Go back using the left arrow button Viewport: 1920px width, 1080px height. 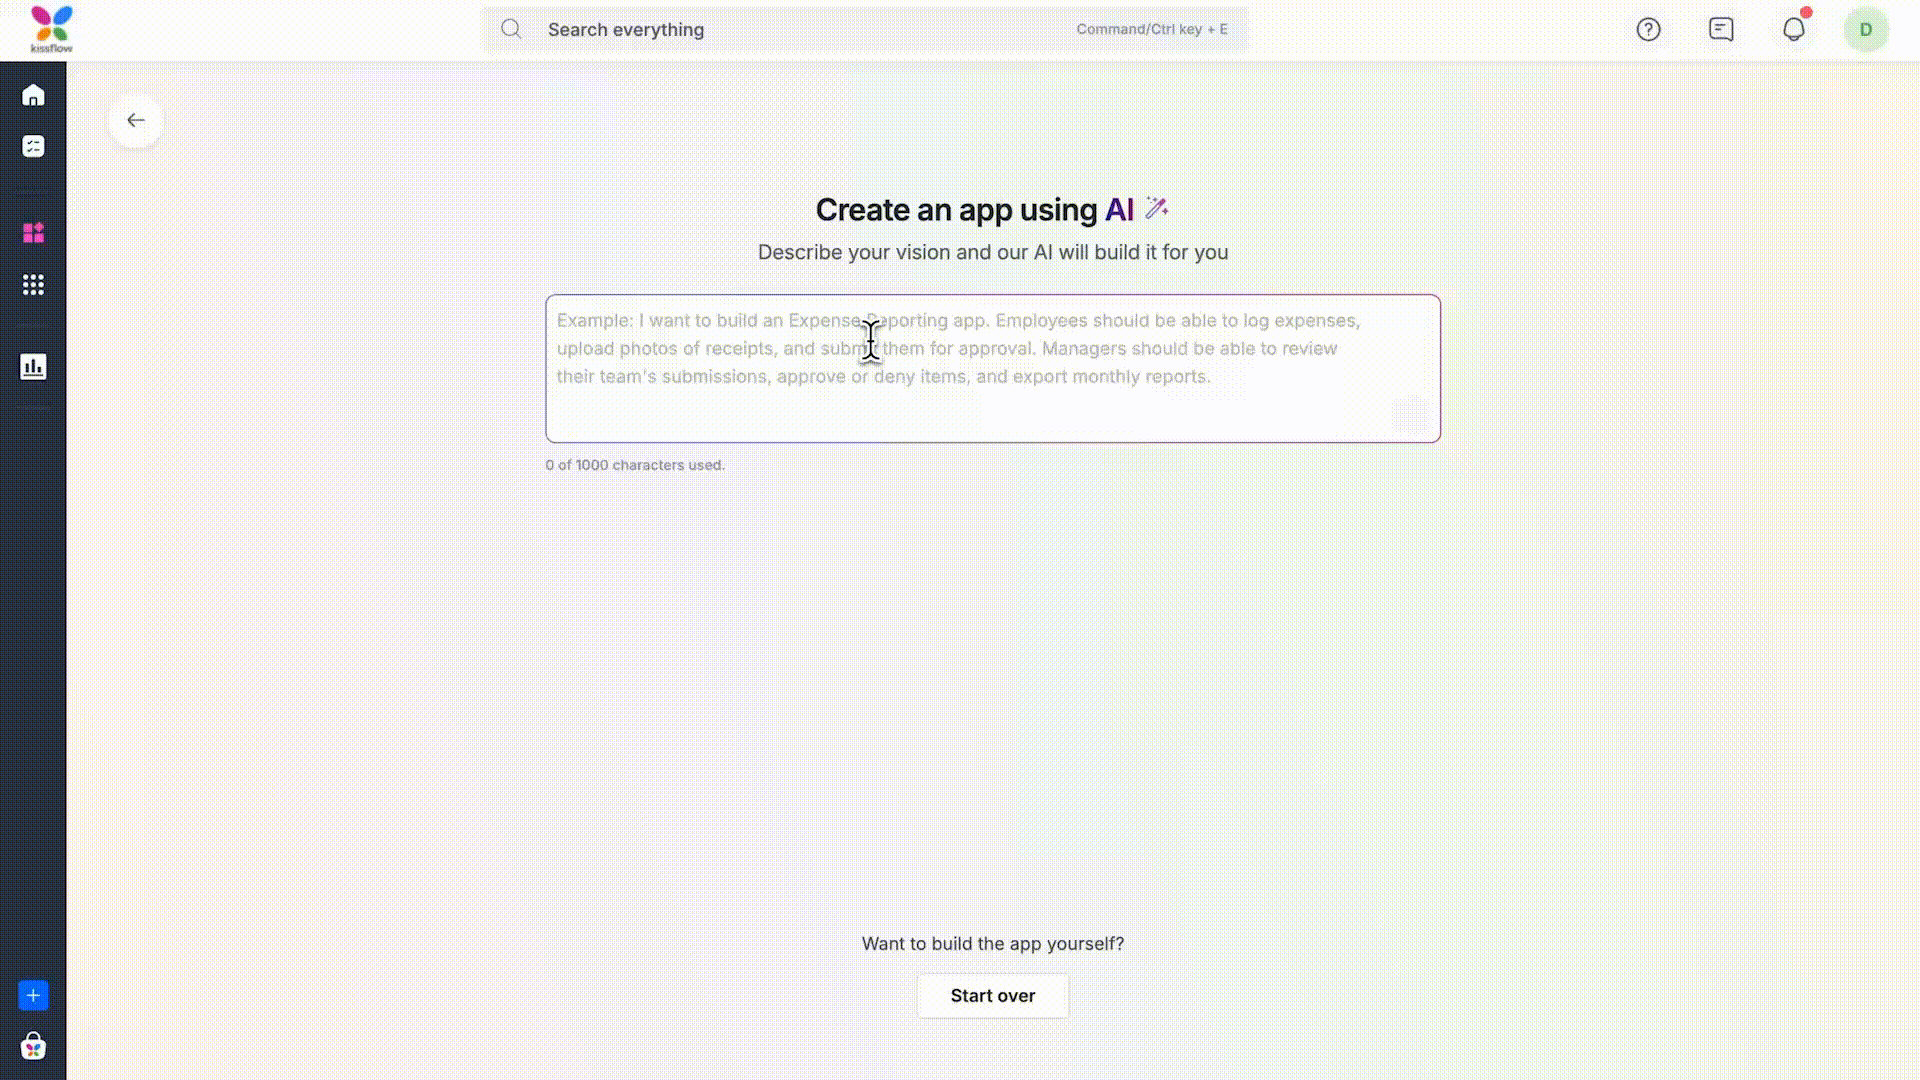point(136,121)
